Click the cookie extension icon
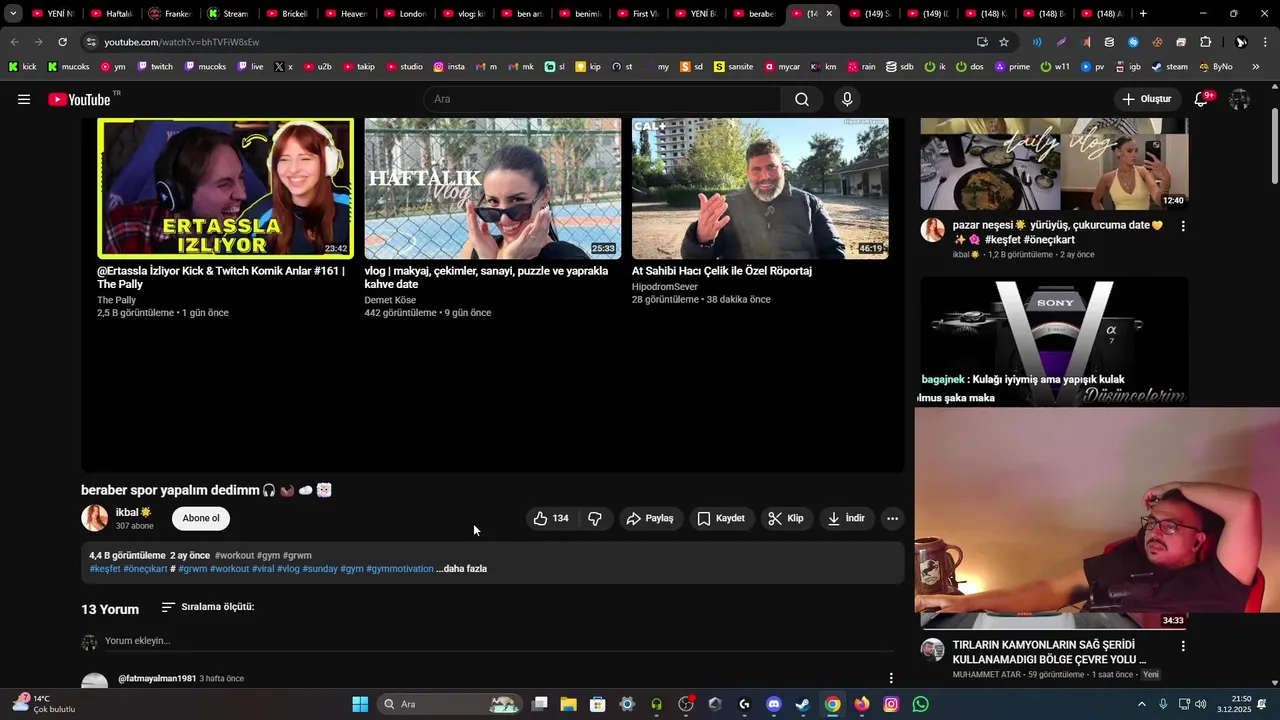 click(1157, 42)
